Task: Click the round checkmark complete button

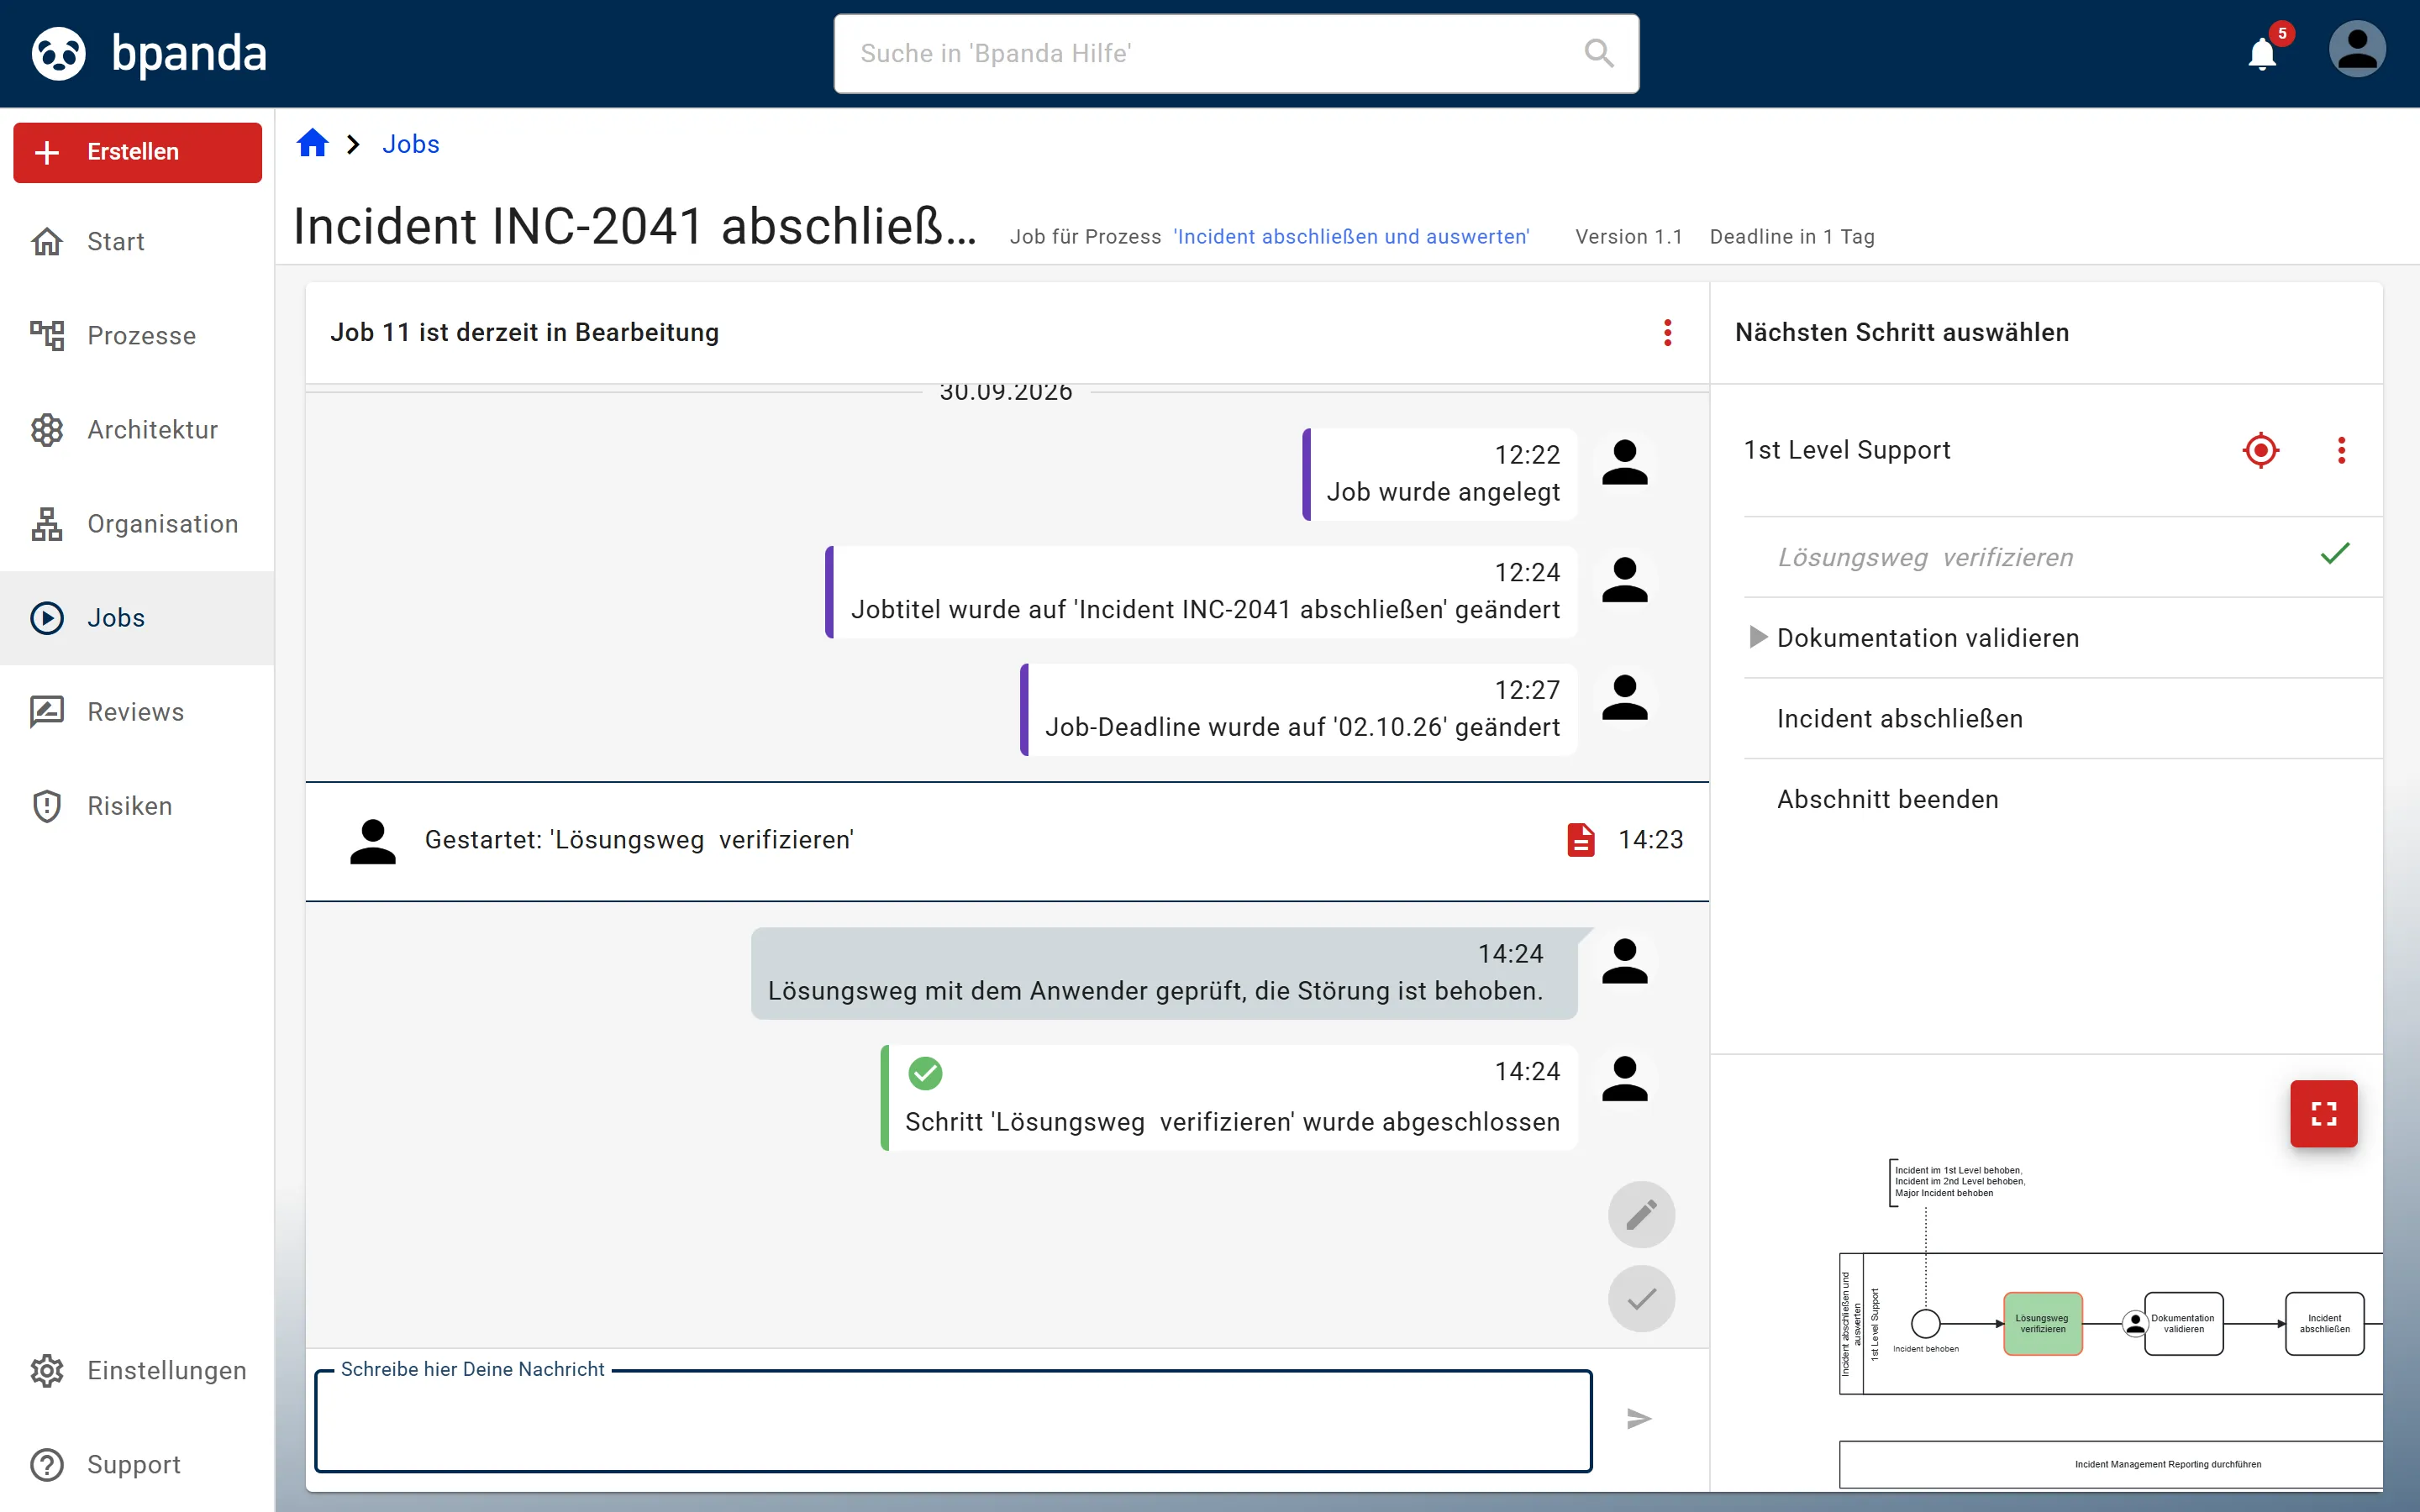Action: point(1641,1298)
